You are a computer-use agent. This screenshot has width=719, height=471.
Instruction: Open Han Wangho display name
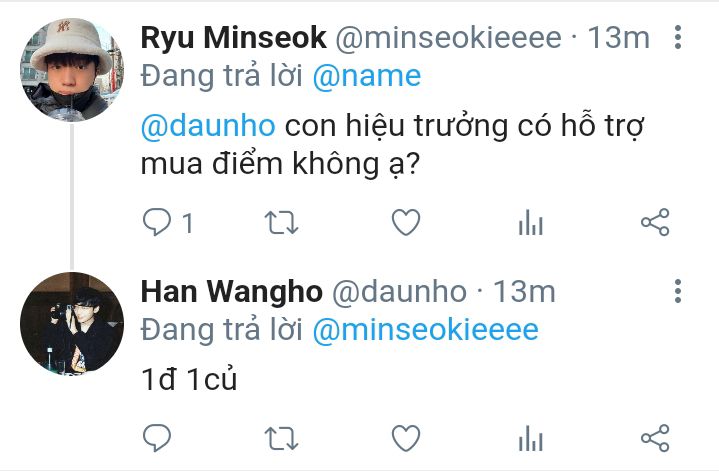click(x=232, y=292)
